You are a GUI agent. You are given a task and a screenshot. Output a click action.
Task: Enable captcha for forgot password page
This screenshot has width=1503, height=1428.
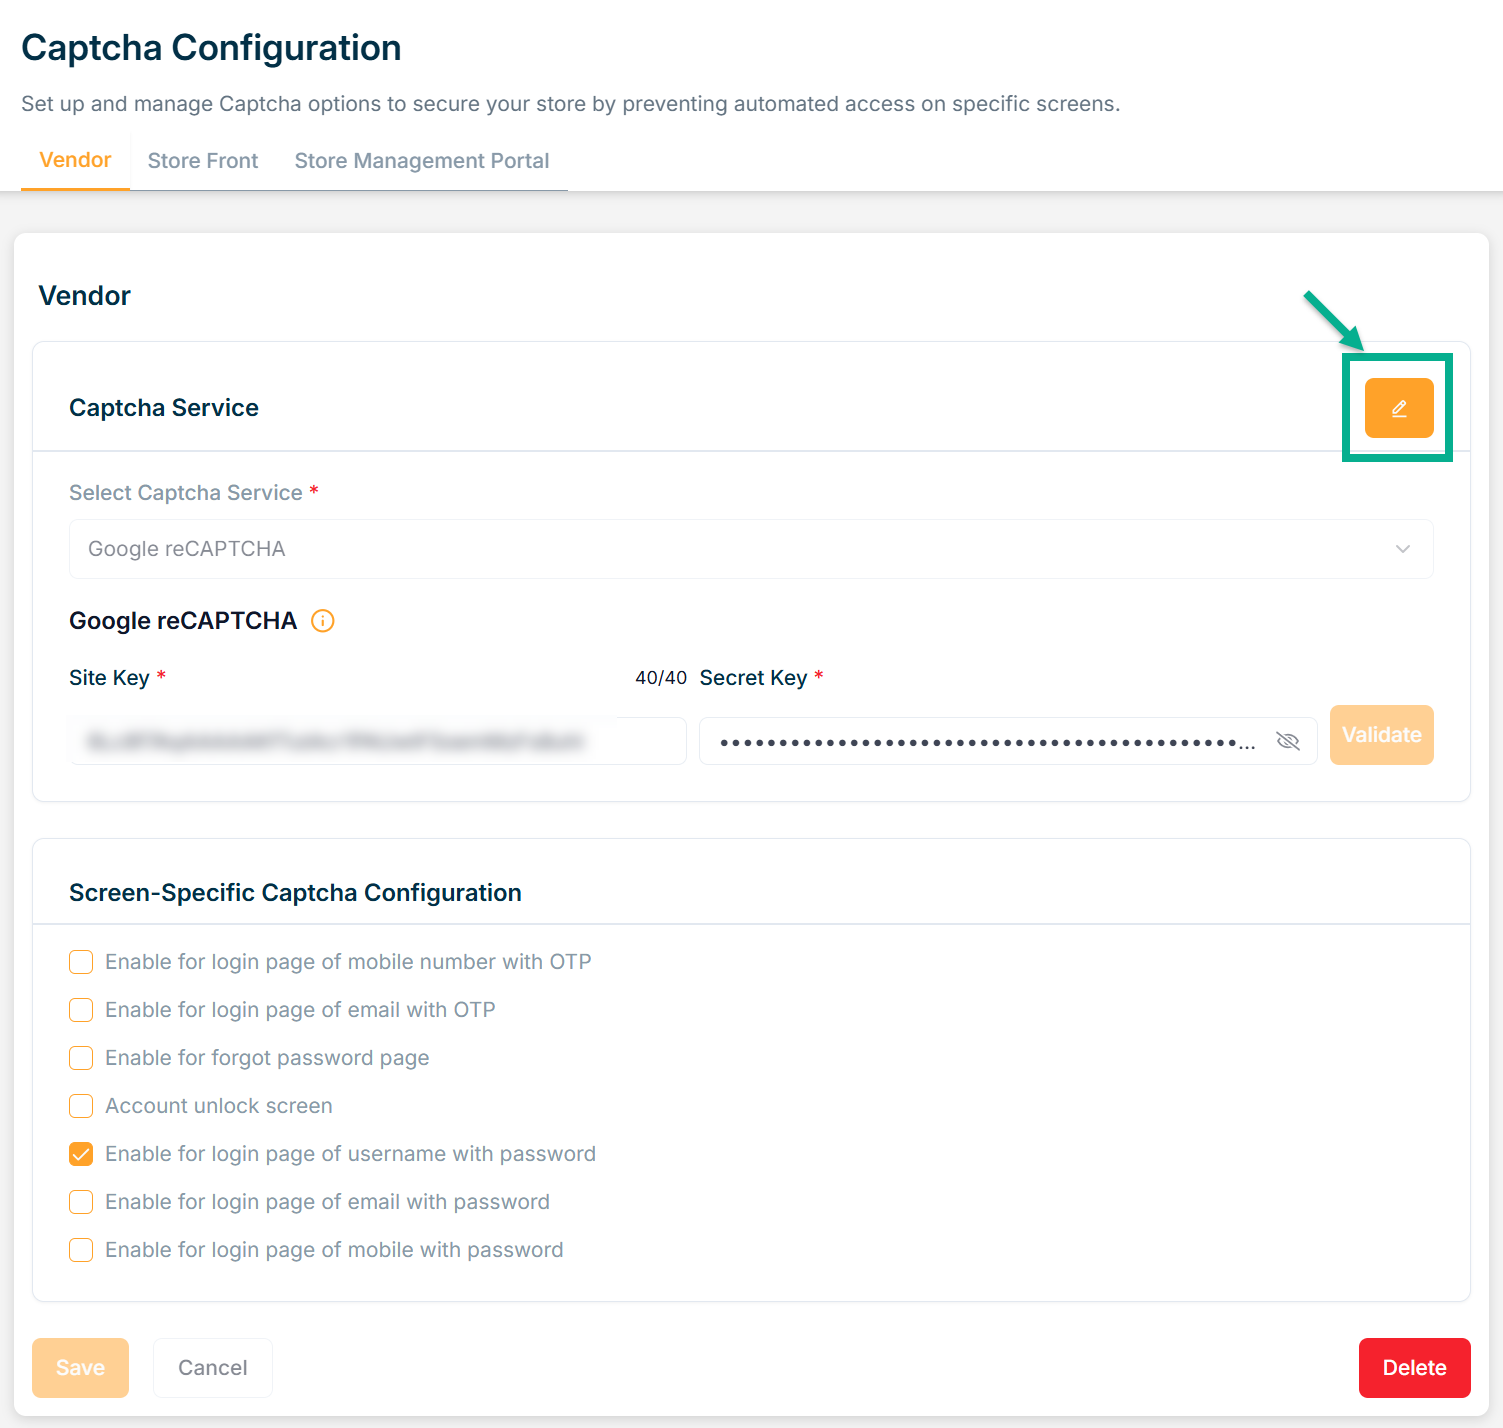pos(81,1058)
